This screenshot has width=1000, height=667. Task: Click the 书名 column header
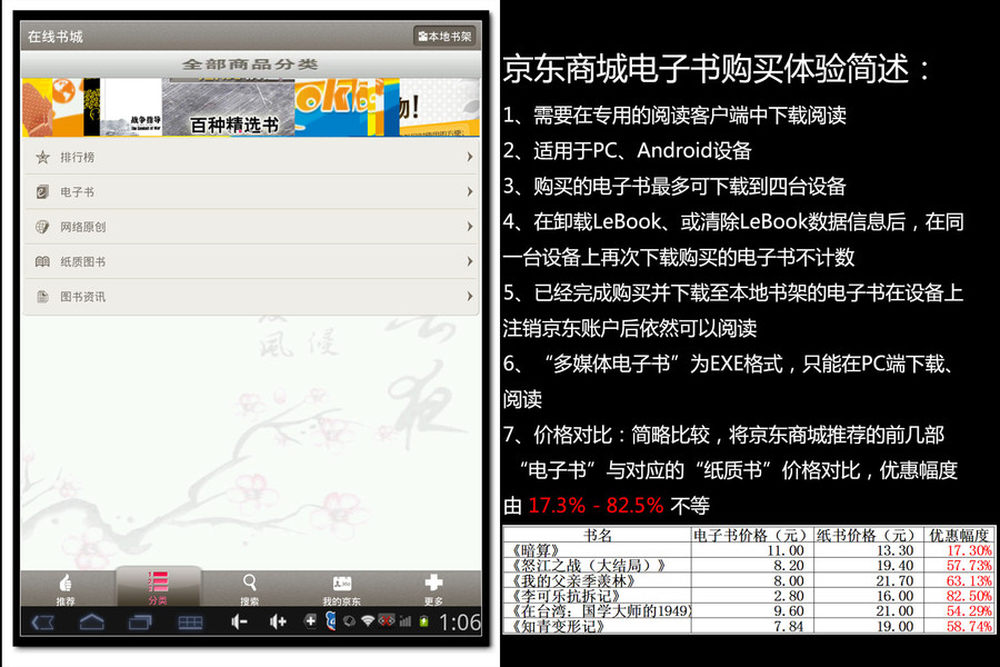[598, 535]
